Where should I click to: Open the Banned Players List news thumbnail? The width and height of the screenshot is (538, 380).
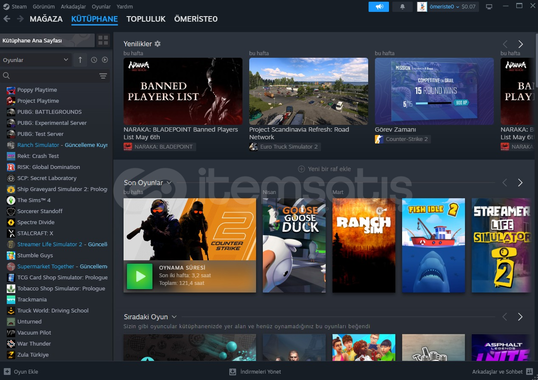pos(183,91)
